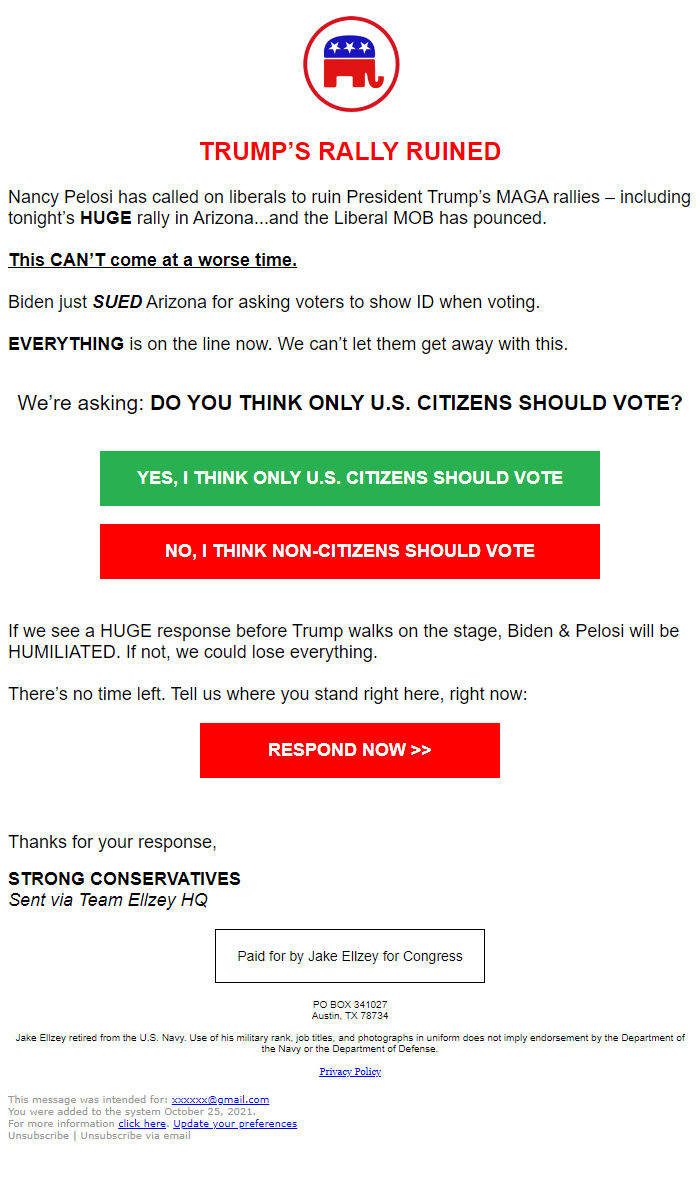This screenshot has height=1177, width=700.
Task: Click underlined 'This CAN'T come at a worse time'
Action: [152, 261]
